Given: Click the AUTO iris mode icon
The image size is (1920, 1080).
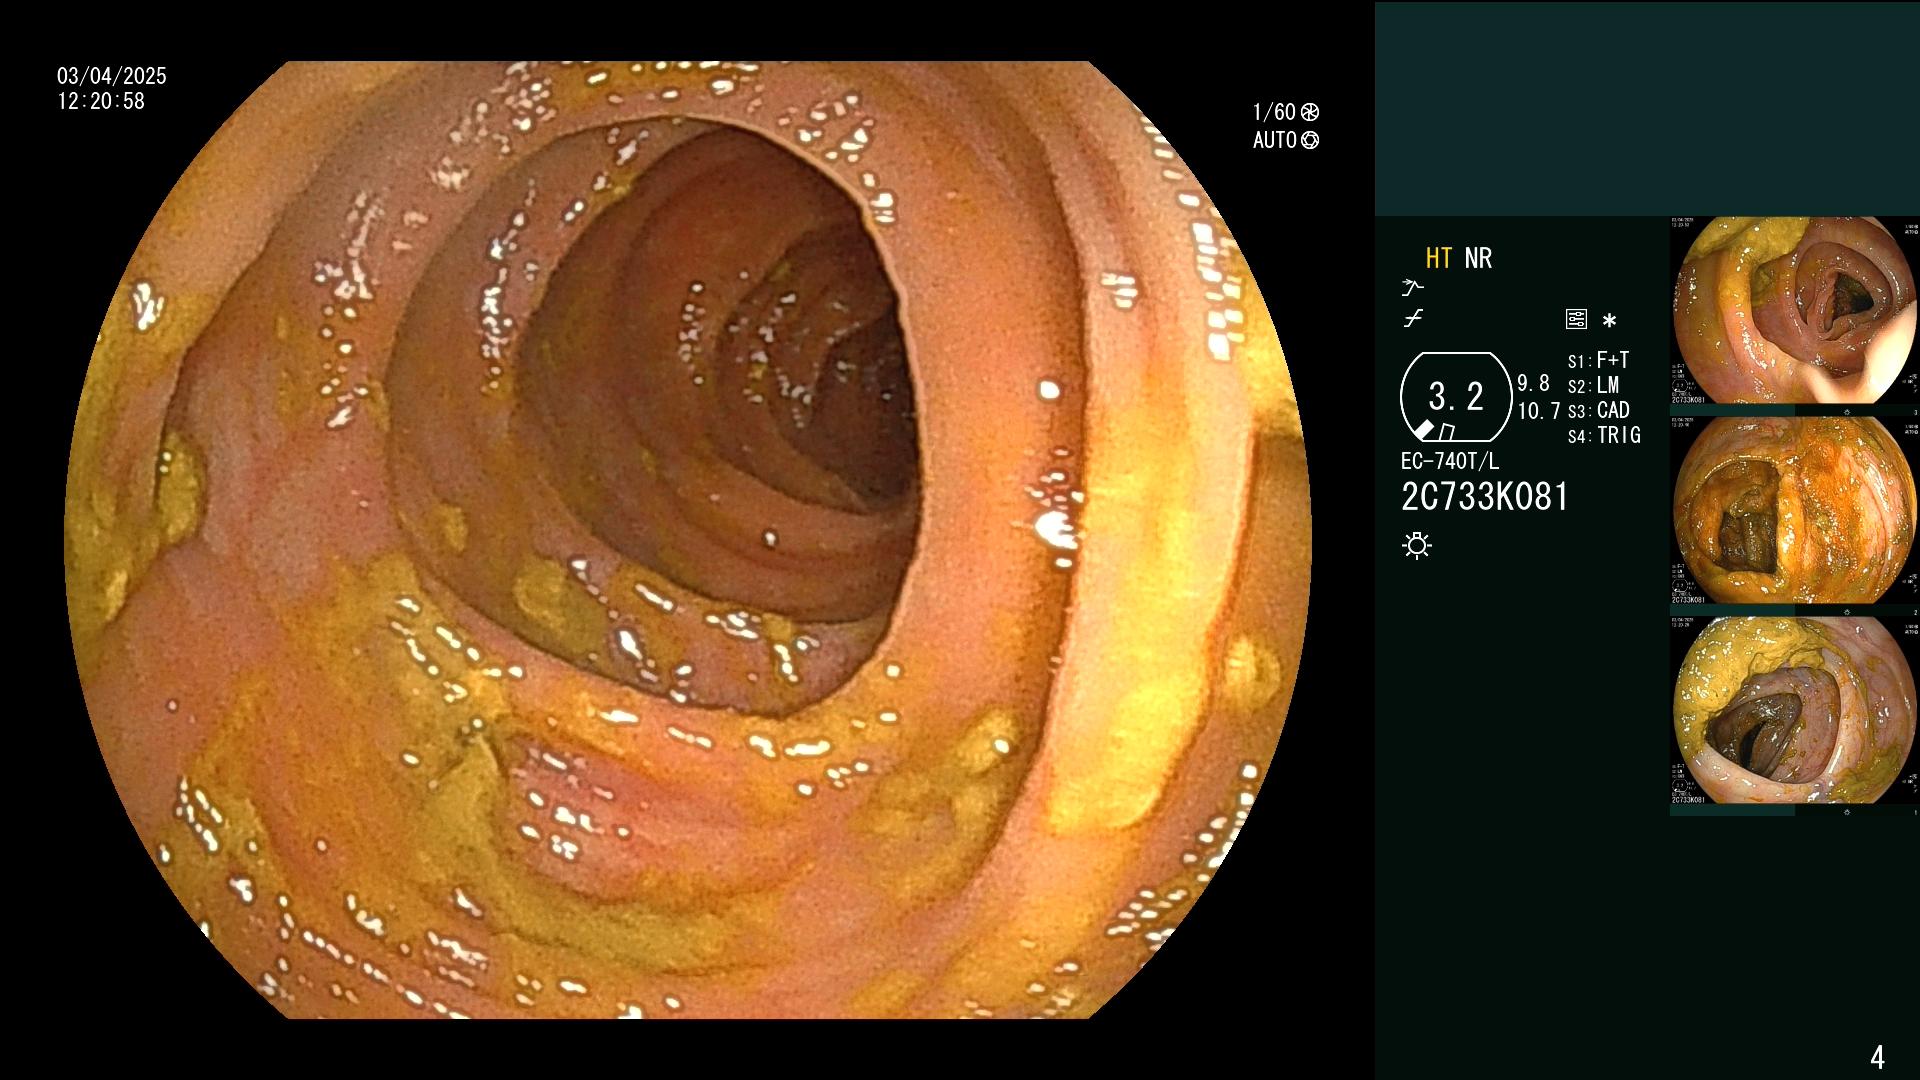Looking at the screenshot, I should click(x=1310, y=140).
